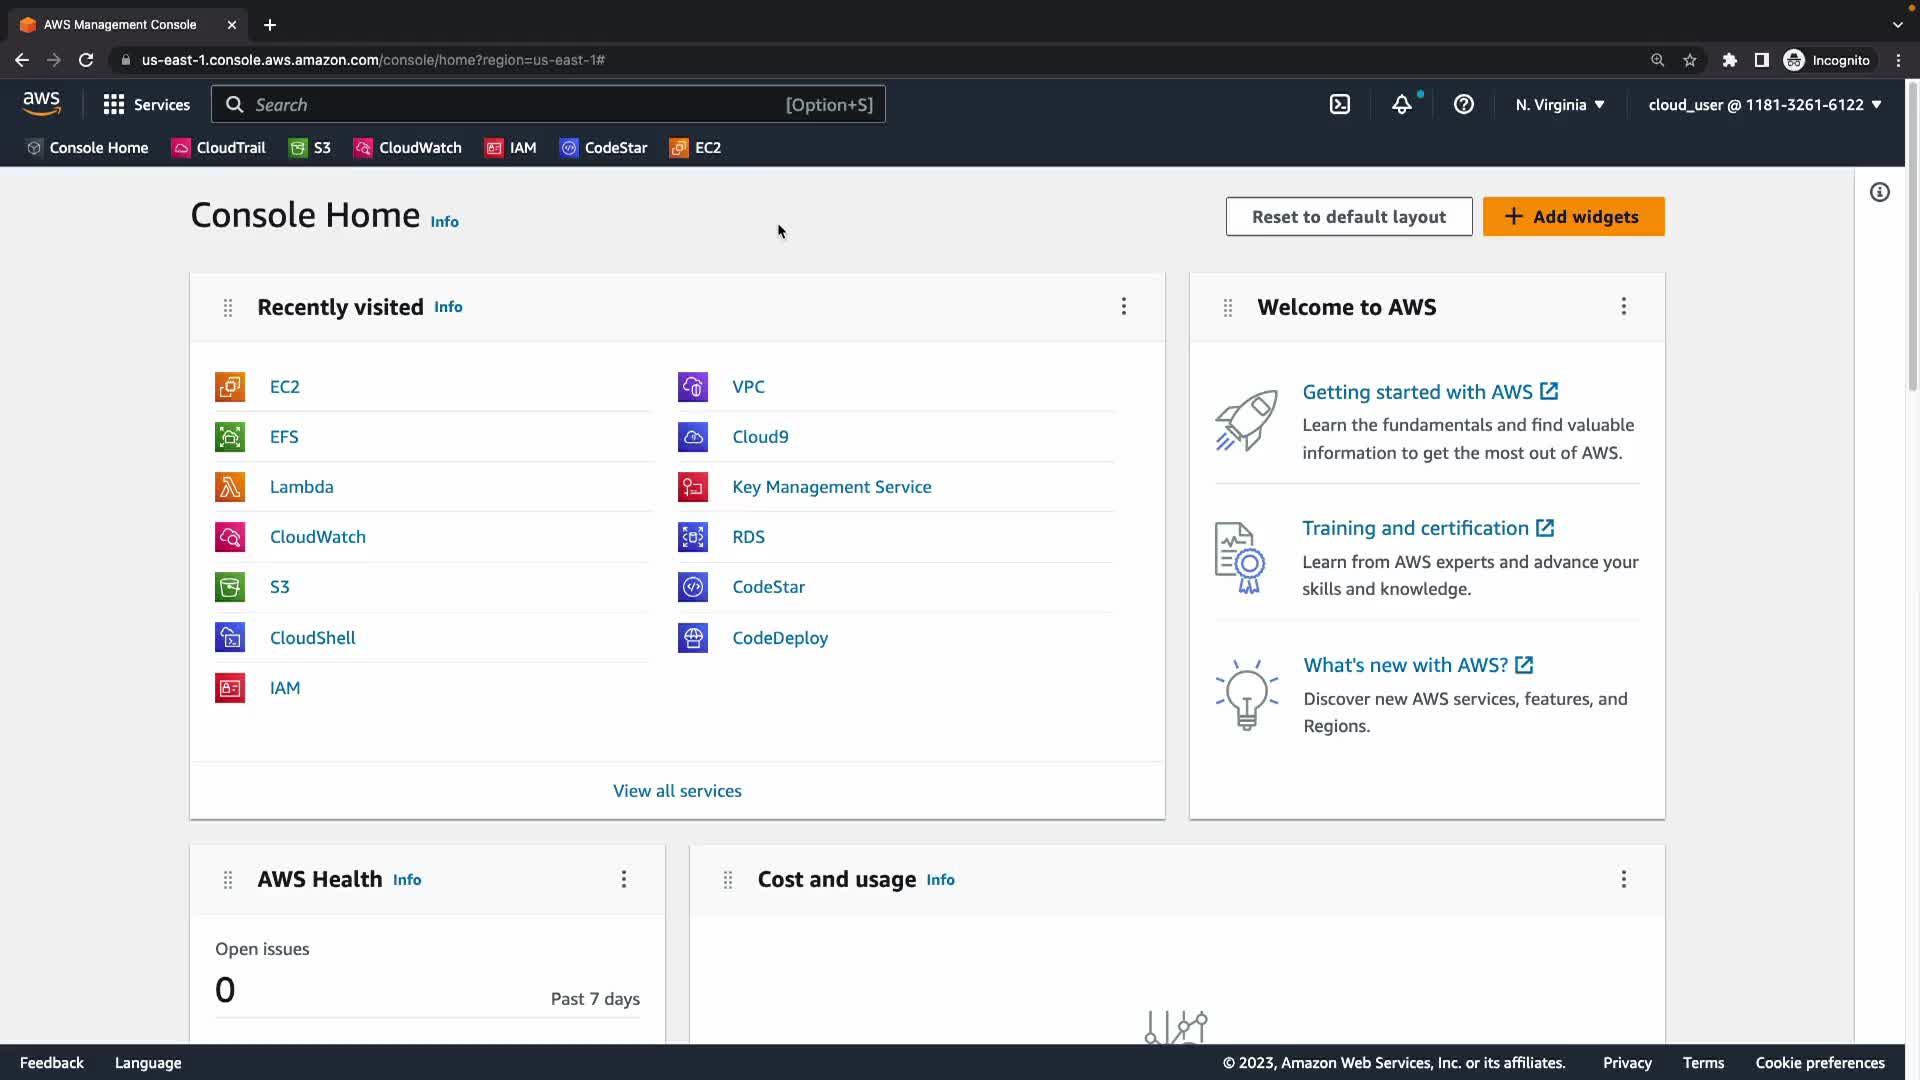Open the Services grid menu icon
The image size is (1920, 1080).
(x=114, y=104)
